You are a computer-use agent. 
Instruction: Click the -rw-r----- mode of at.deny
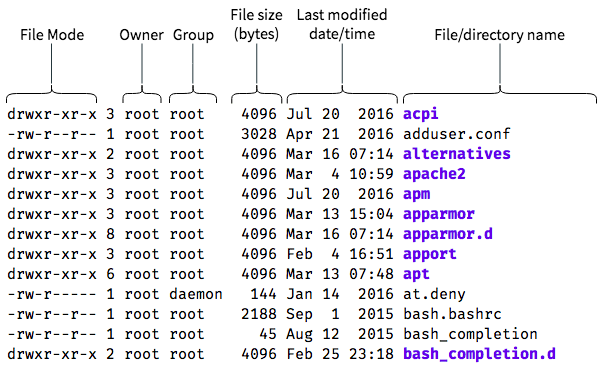52,294
